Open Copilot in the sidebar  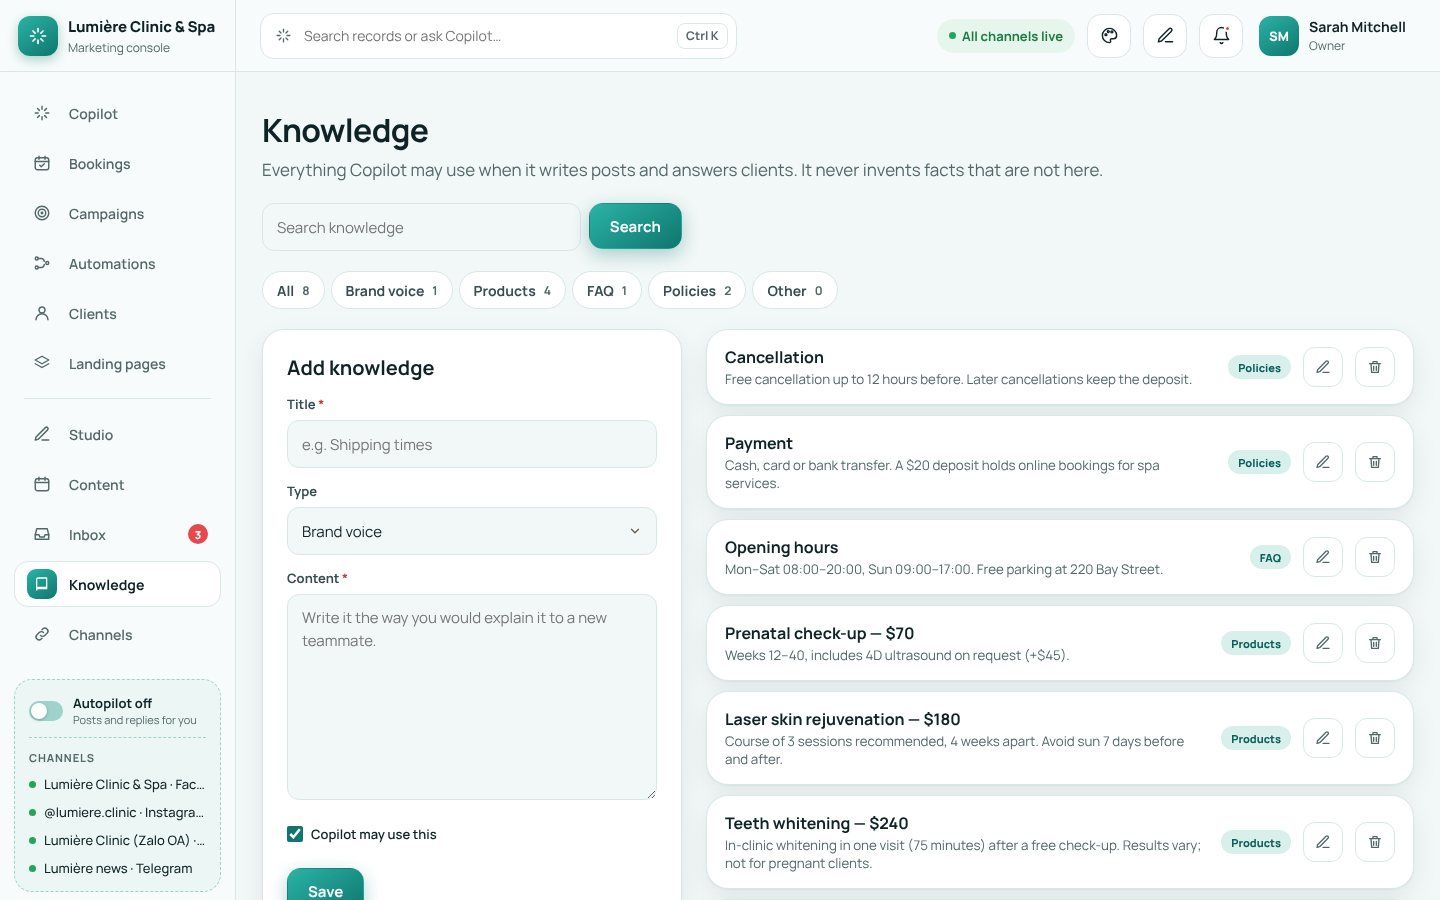click(117, 114)
